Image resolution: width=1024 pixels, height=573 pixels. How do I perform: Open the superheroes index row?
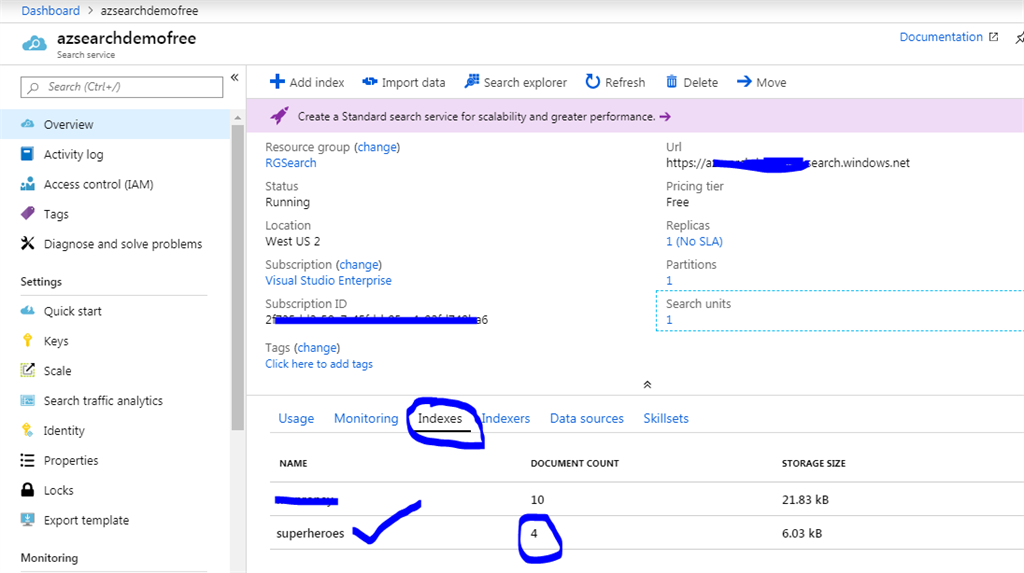point(310,534)
